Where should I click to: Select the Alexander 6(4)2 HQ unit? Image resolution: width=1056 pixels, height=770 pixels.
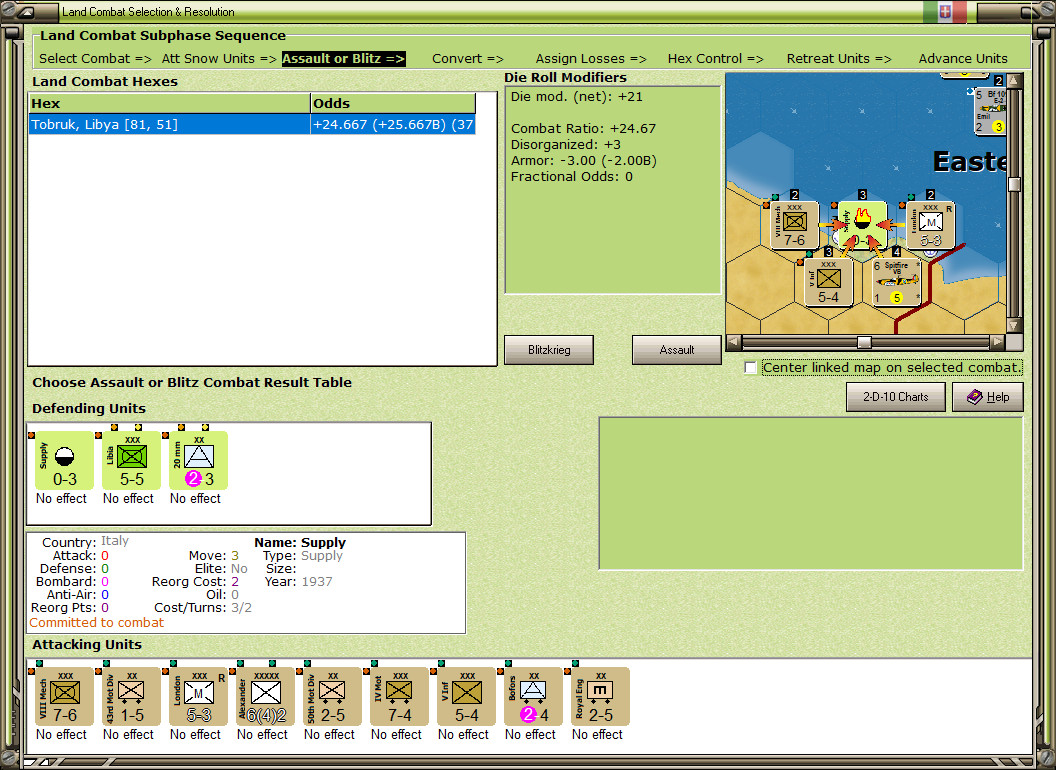[x=265, y=697]
